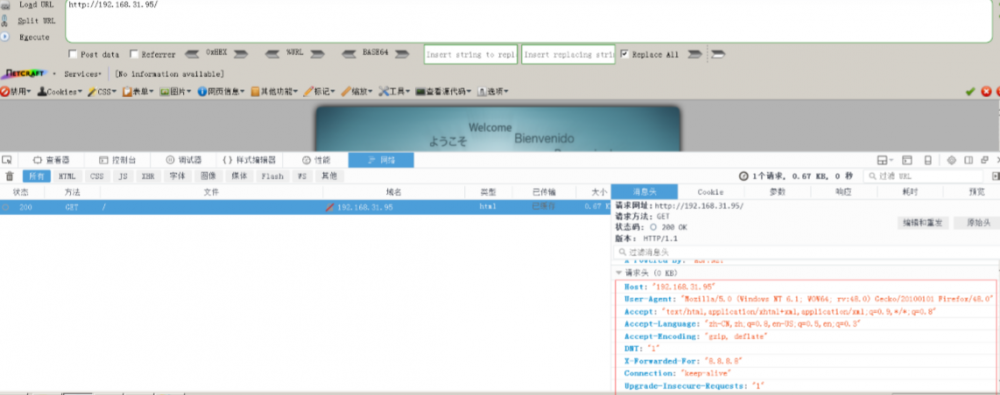Open the 查看源代码 (View Source) dropdown menu

coord(443,92)
